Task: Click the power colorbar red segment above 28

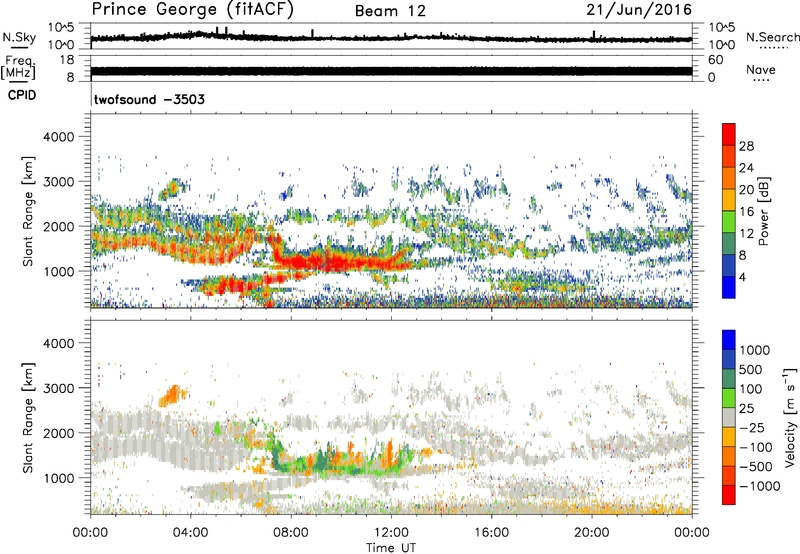Action: point(729,134)
